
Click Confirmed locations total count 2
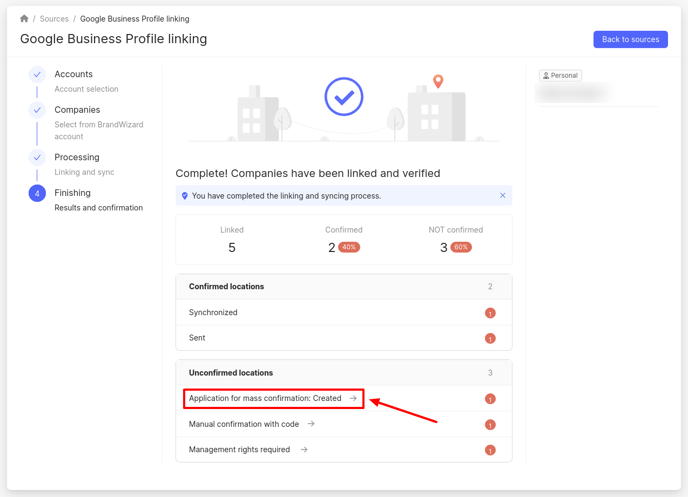point(490,286)
